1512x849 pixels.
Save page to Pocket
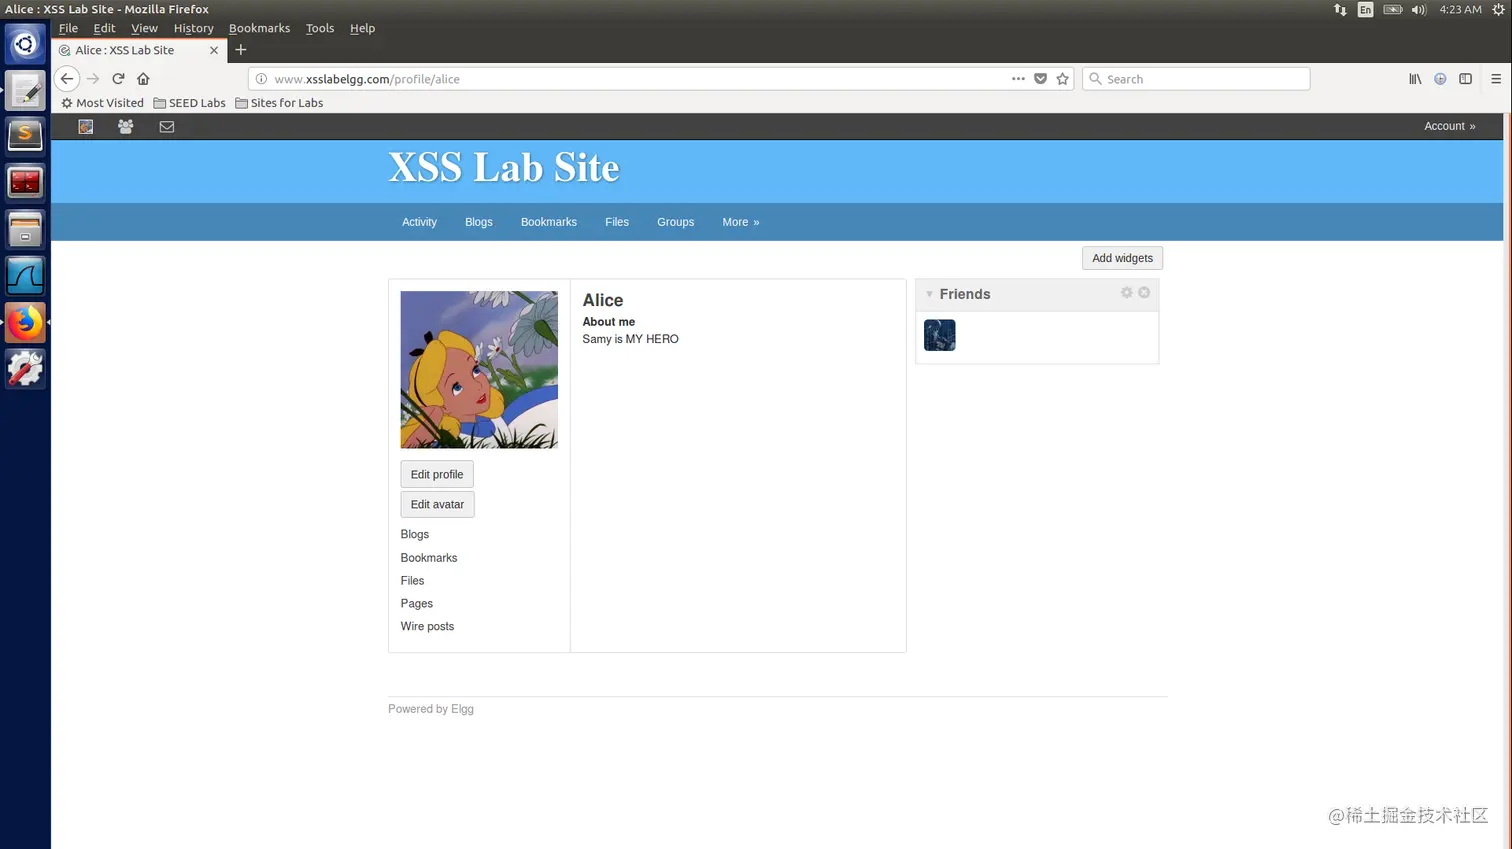(1040, 79)
